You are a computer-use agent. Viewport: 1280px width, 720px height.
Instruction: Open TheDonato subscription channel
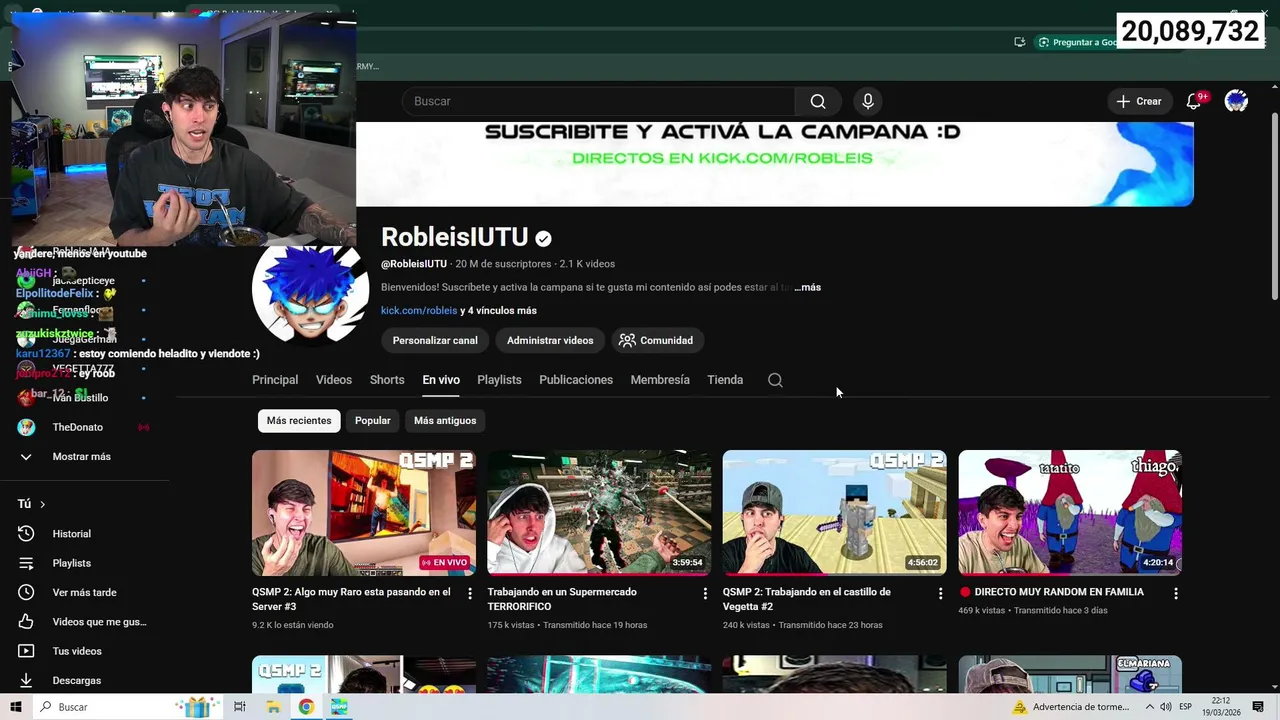[x=78, y=427]
